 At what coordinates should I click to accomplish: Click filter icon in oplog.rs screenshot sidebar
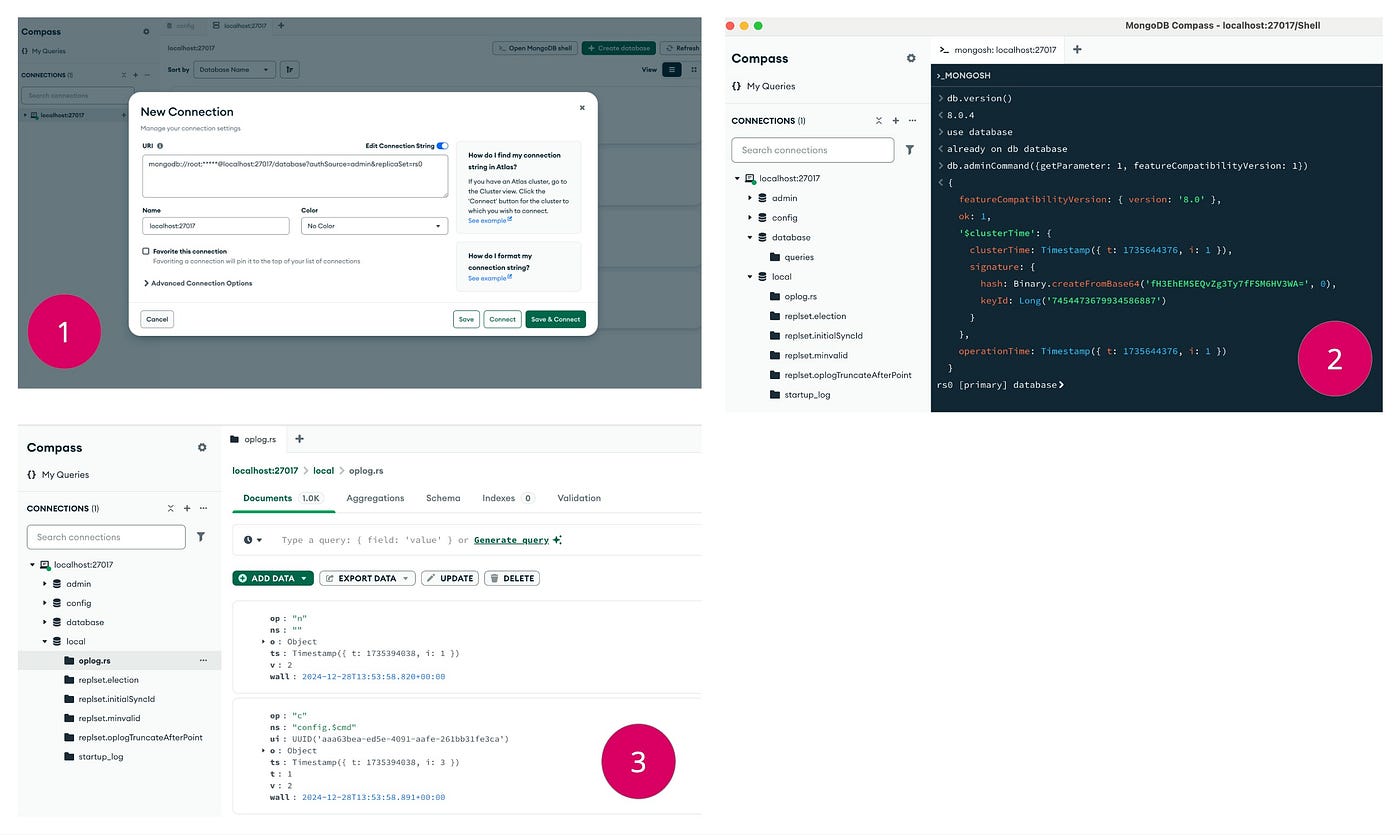(x=201, y=537)
